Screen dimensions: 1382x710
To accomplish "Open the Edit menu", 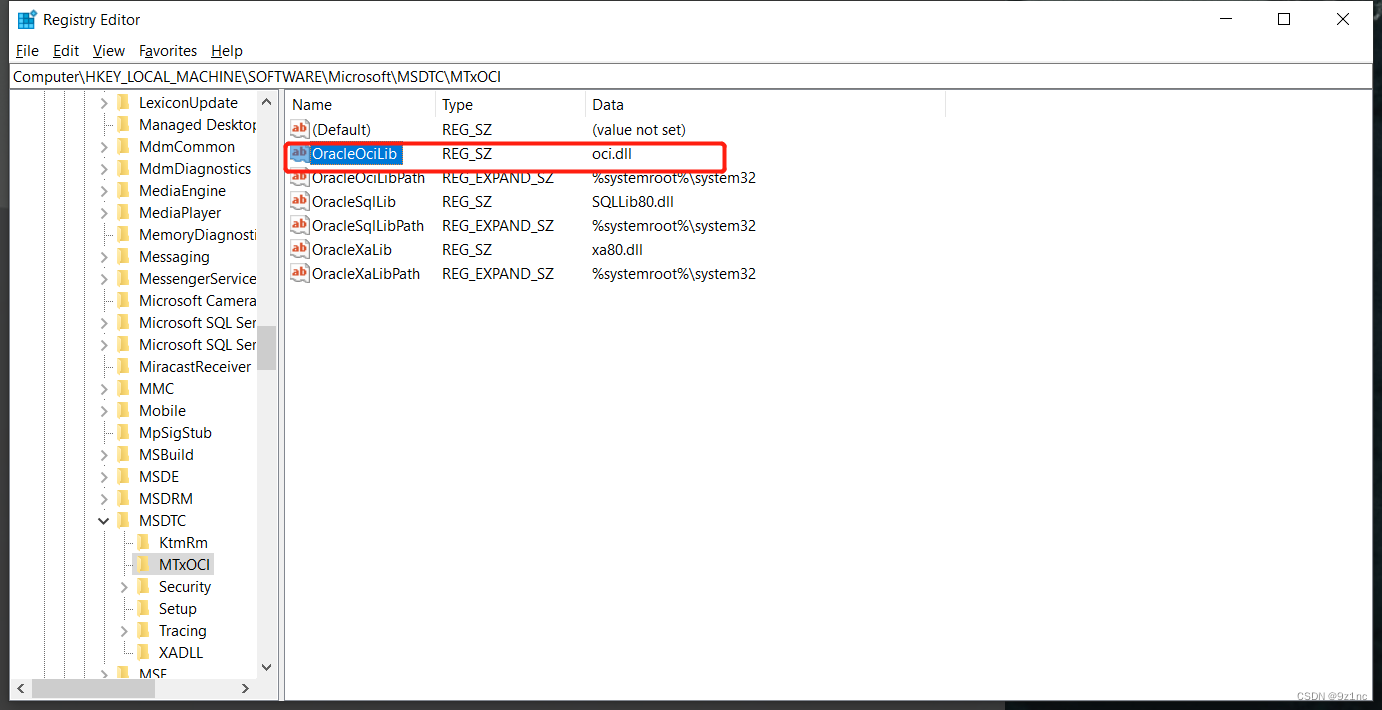I will [66, 51].
